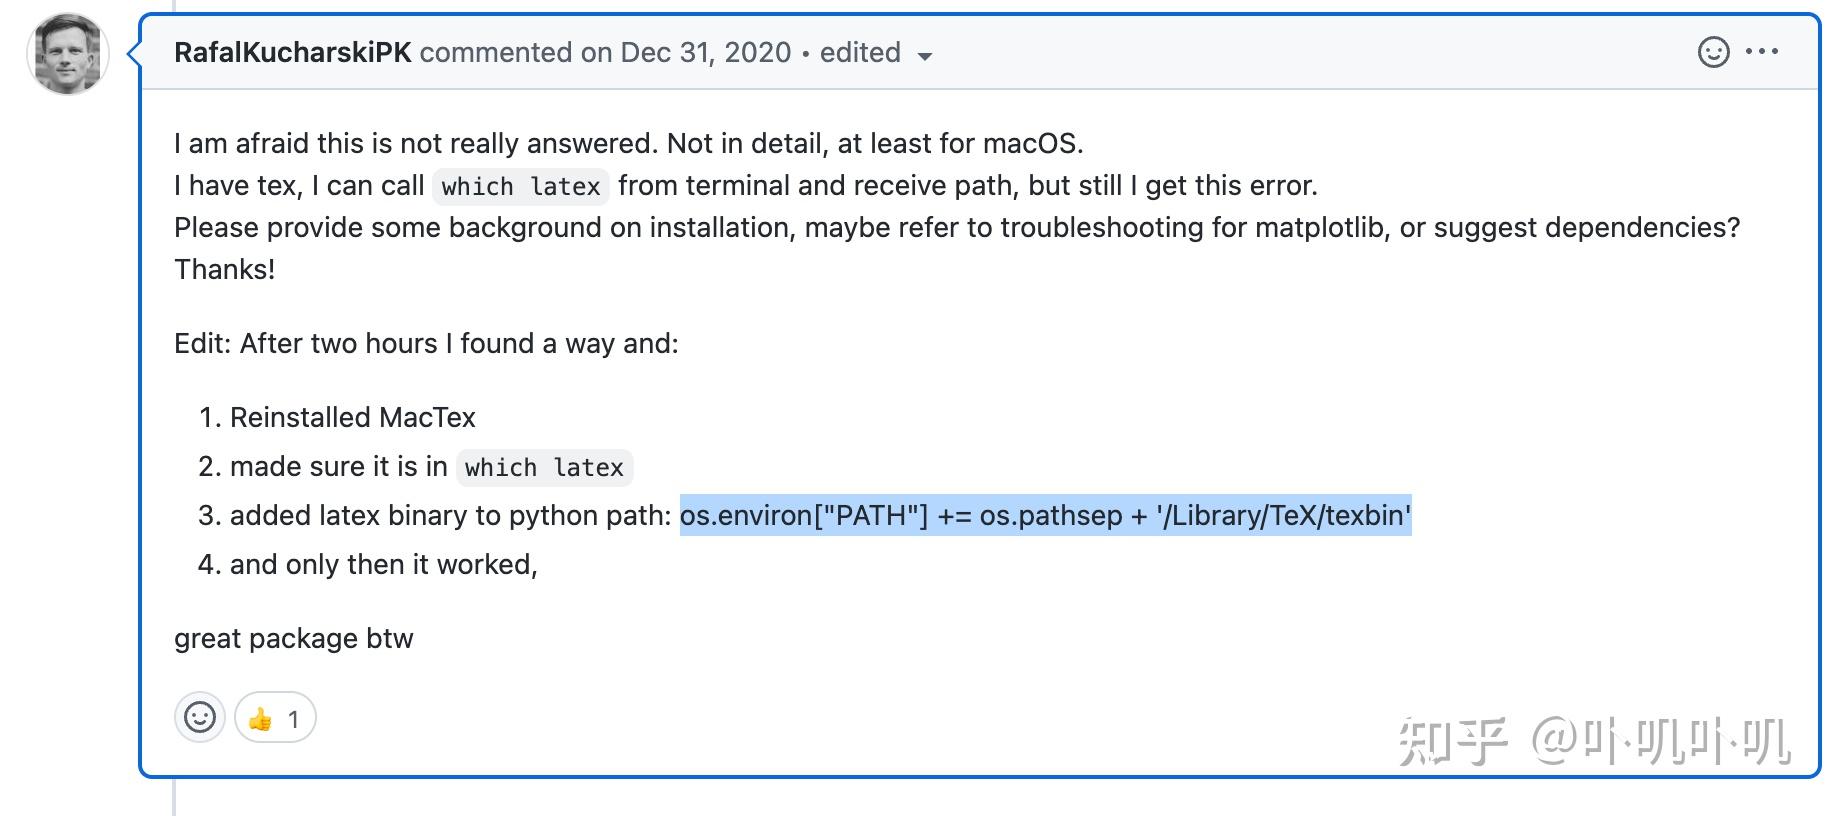
Task: Add a thumbs up reaction to the comment
Action: pyautogui.click(x=274, y=718)
